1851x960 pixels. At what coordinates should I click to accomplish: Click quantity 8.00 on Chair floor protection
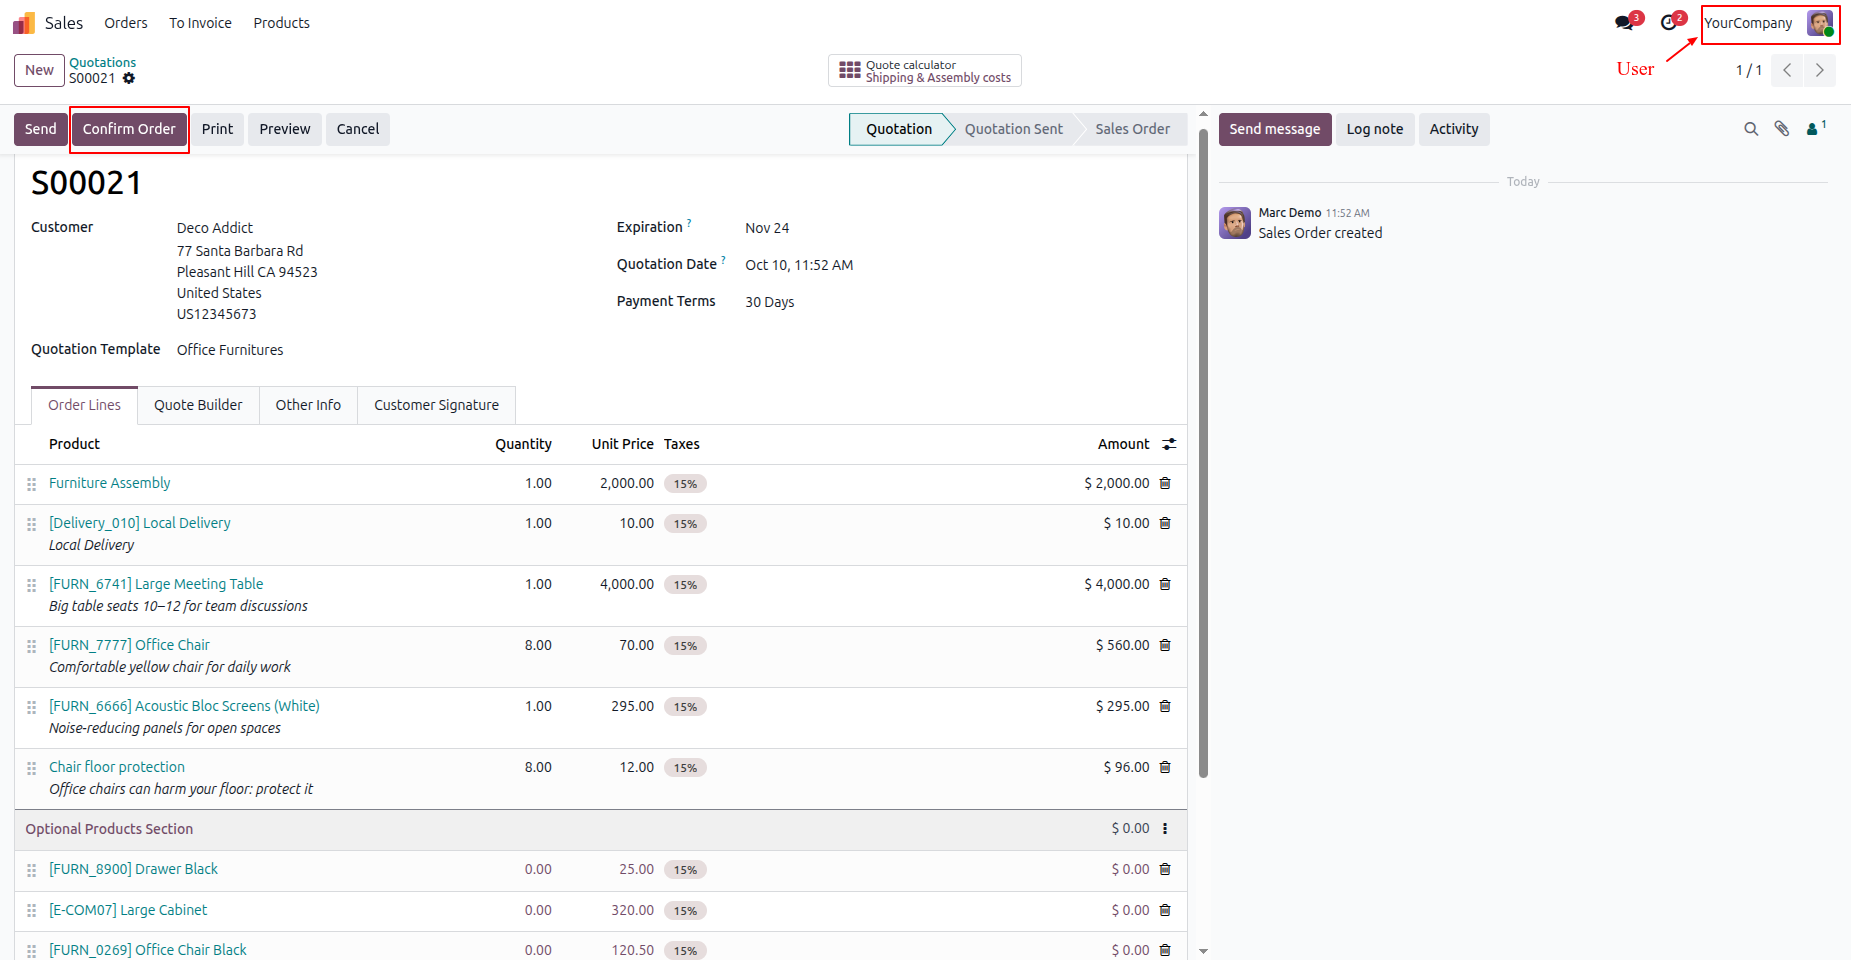pyautogui.click(x=538, y=767)
